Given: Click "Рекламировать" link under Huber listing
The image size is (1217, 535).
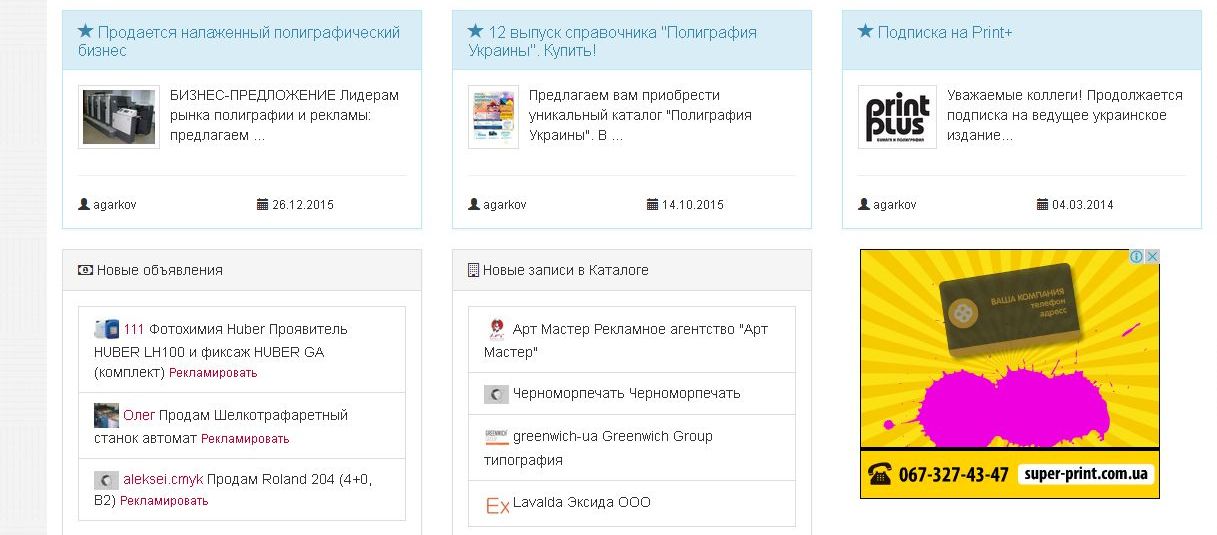Looking at the screenshot, I should [x=213, y=373].
